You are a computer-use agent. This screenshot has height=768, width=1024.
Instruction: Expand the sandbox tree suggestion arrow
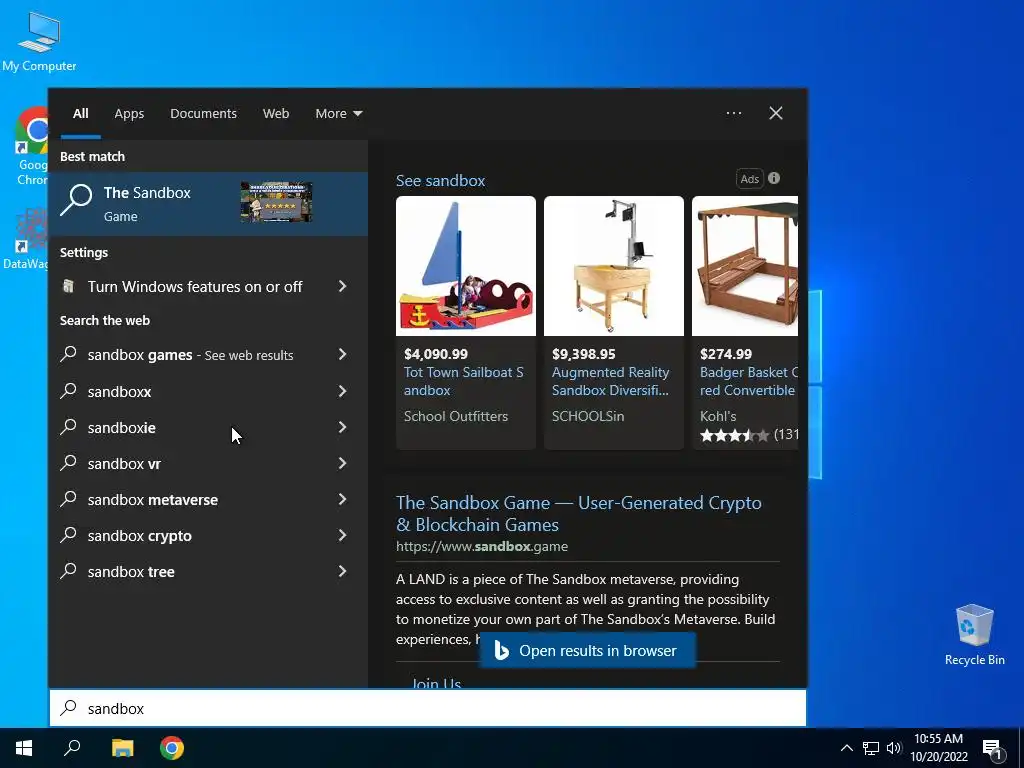click(x=342, y=571)
